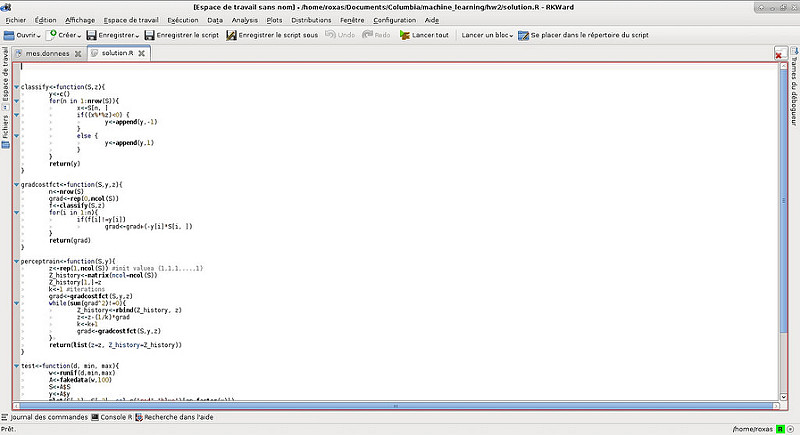The width and height of the screenshot is (800, 435).
Task: Collapse the gradcostfct function fold marker
Action: point(16,185)
